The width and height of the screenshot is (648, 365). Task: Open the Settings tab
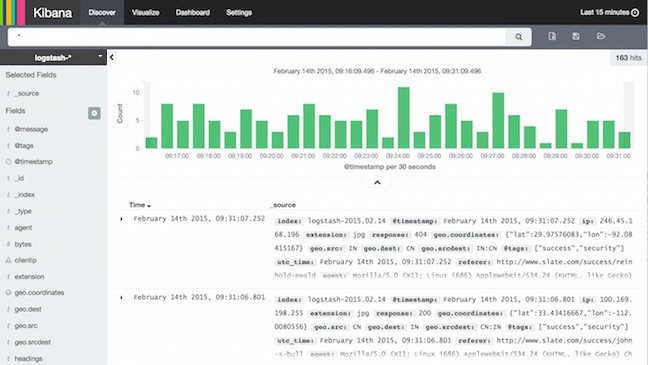(x=239, y=12)
